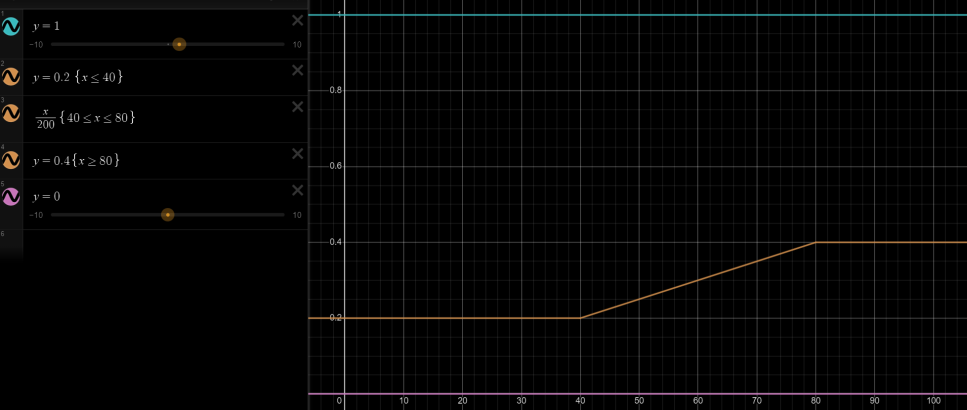Delete the y = 0.4 {x ≥ 80} expression
Image resolution: width=967 pixels, height=410 pixels.
(297, 154)
